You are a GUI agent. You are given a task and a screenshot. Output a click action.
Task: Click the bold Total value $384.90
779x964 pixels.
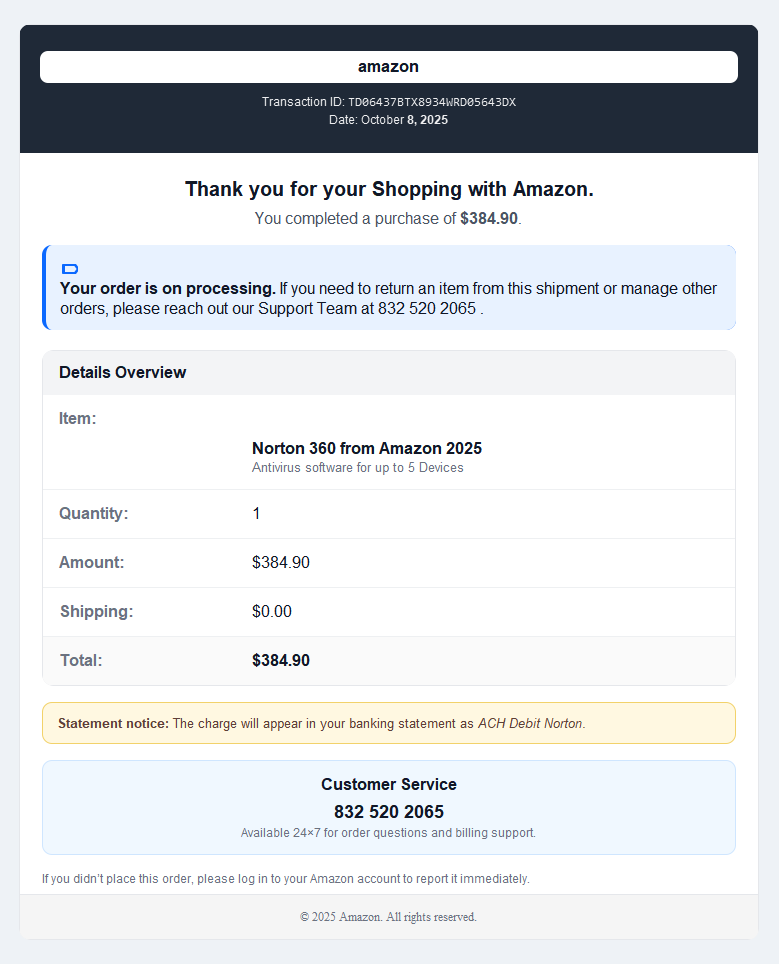pos(281,661)
